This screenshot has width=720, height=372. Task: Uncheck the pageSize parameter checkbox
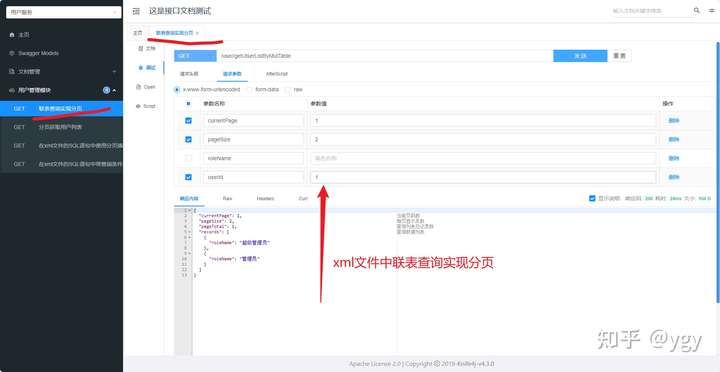point(188,139)
